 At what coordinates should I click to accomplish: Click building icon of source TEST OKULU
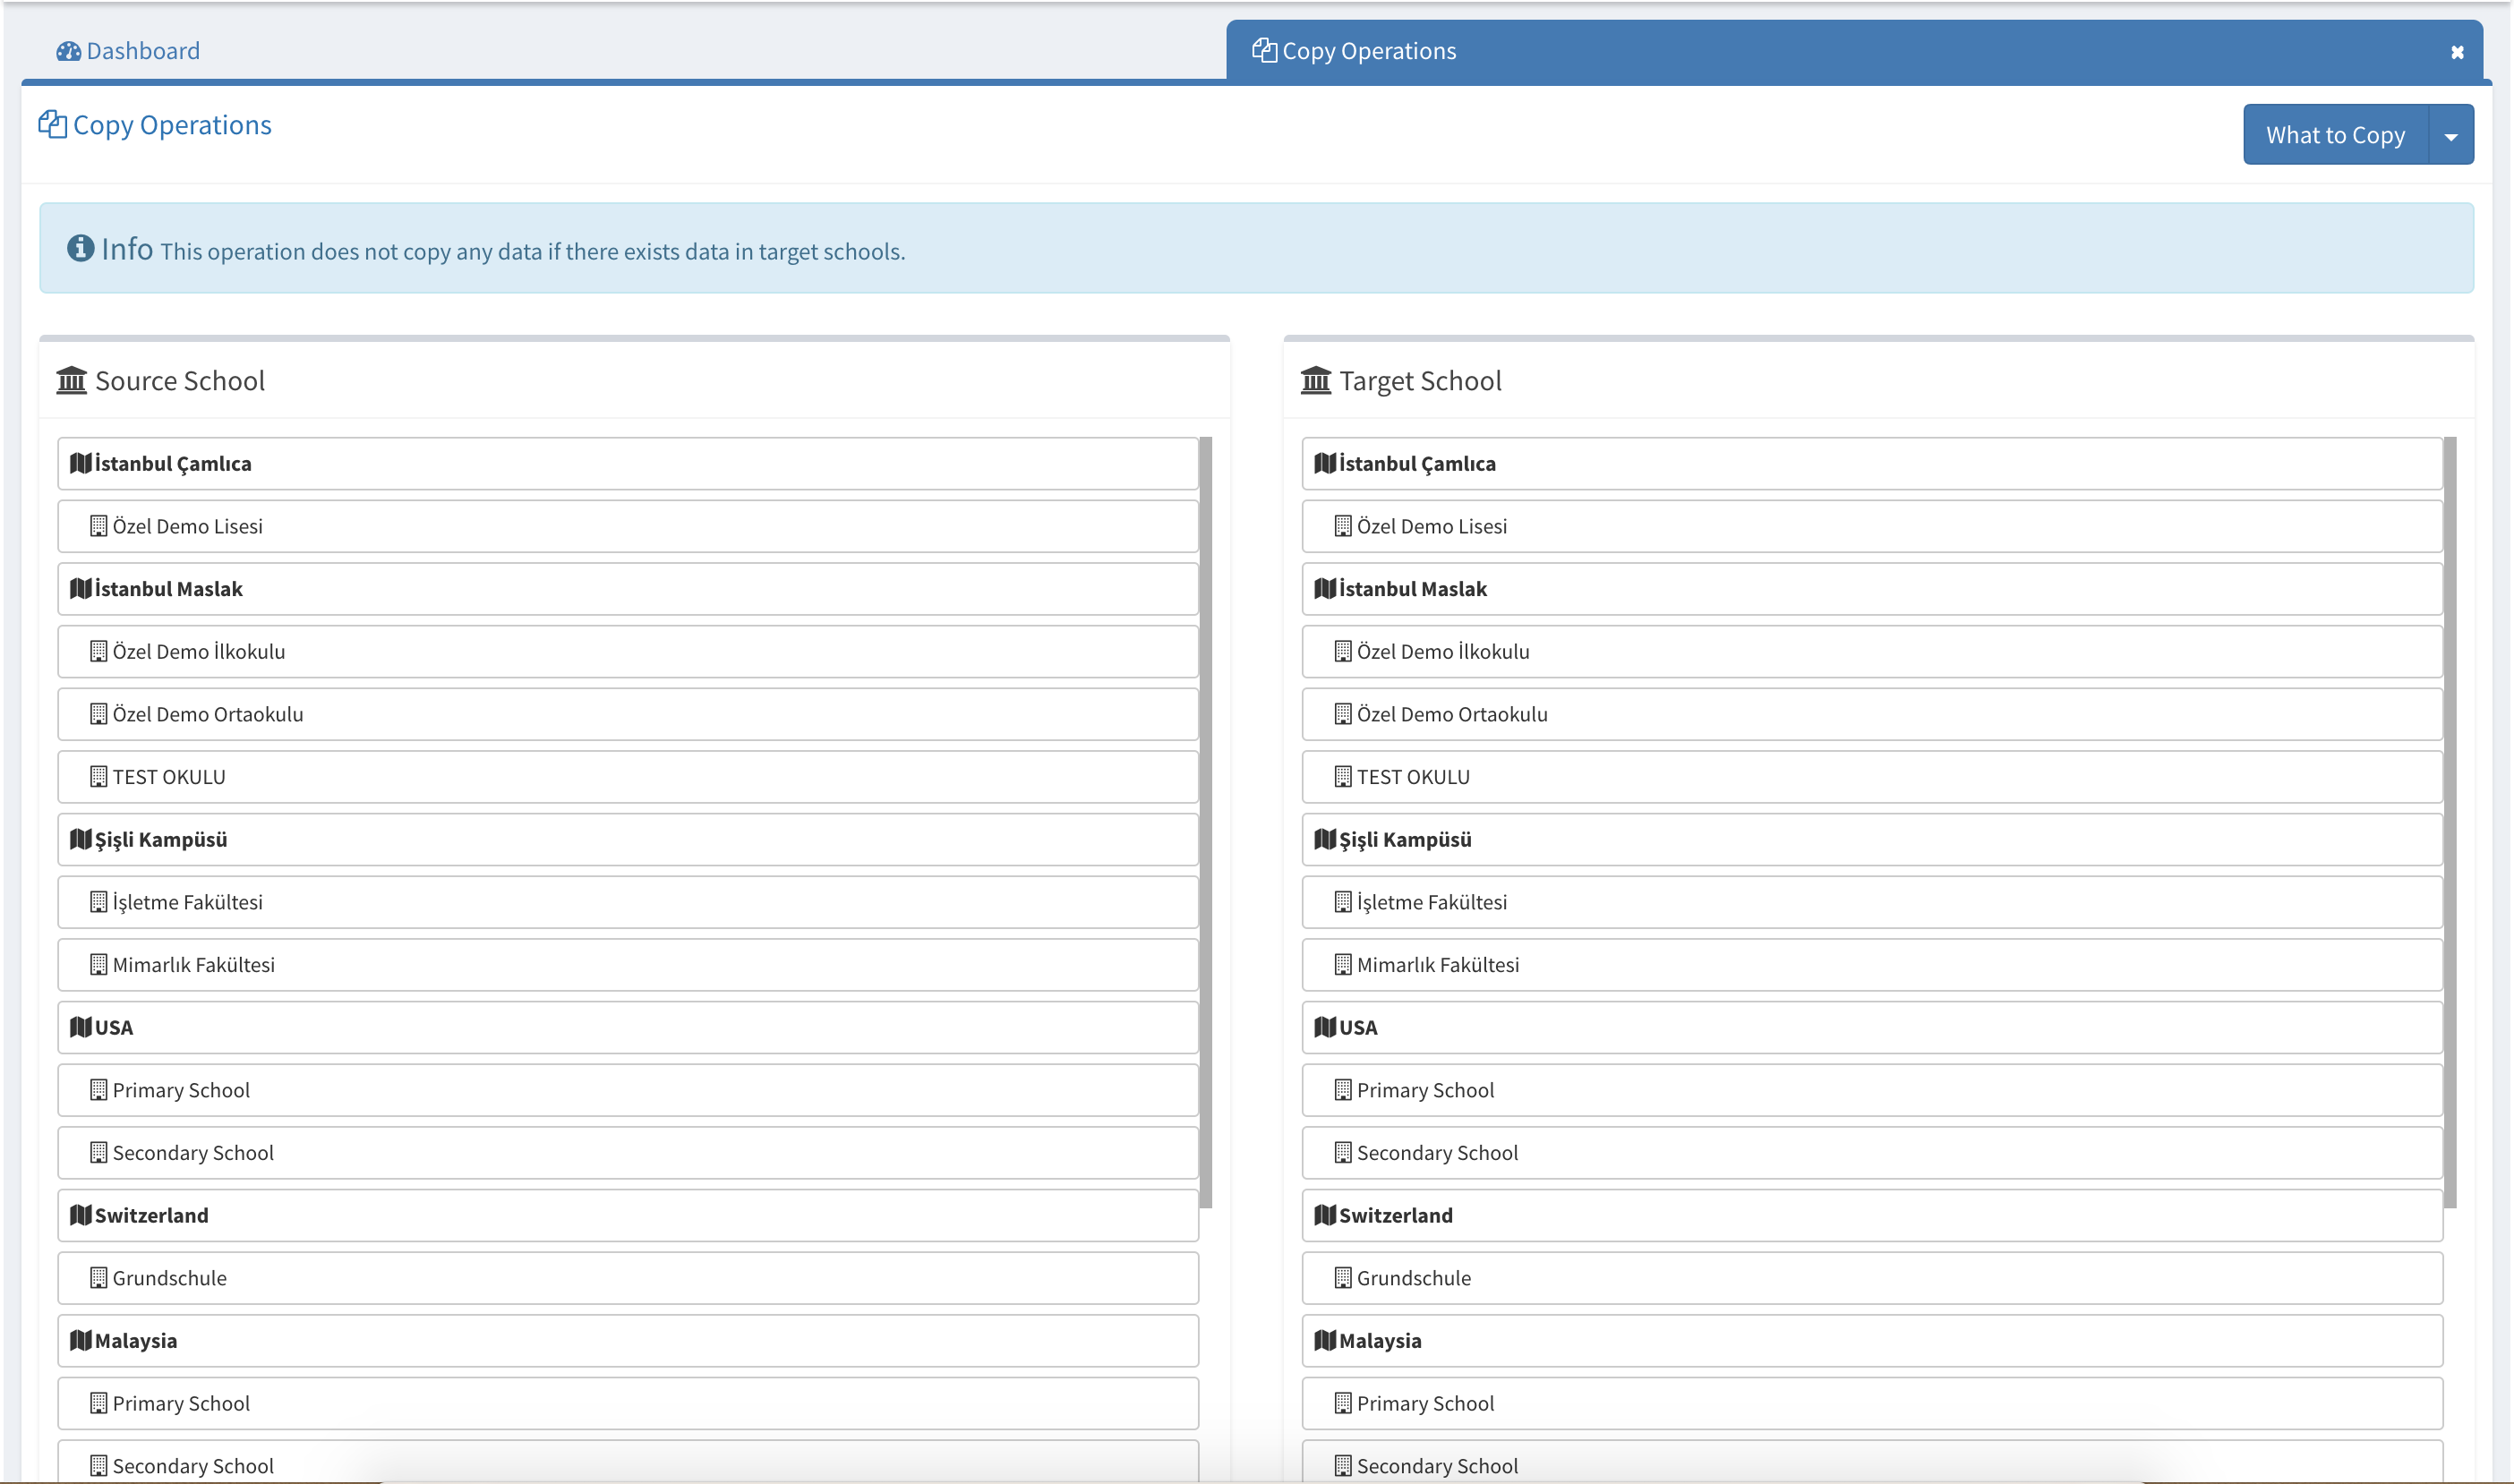click(98, 776)
